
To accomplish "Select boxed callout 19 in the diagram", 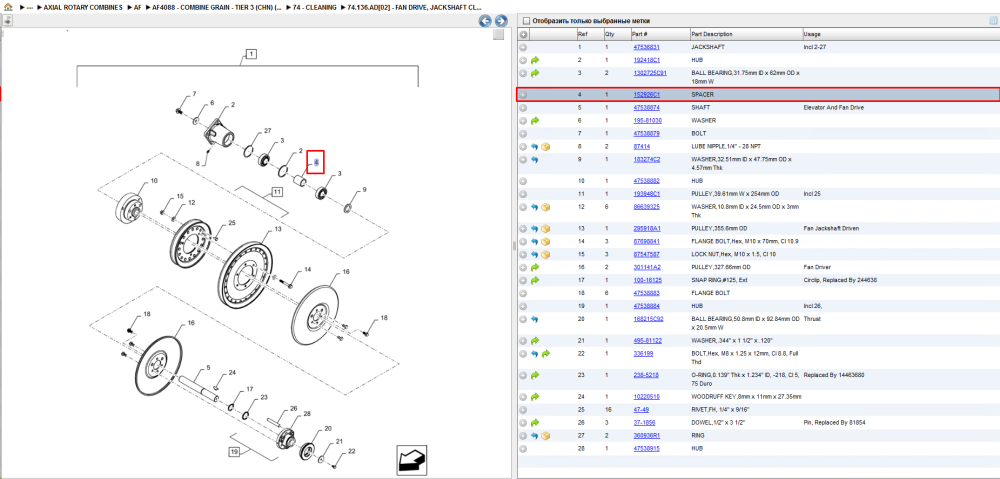I will click(x=235, y=452).
